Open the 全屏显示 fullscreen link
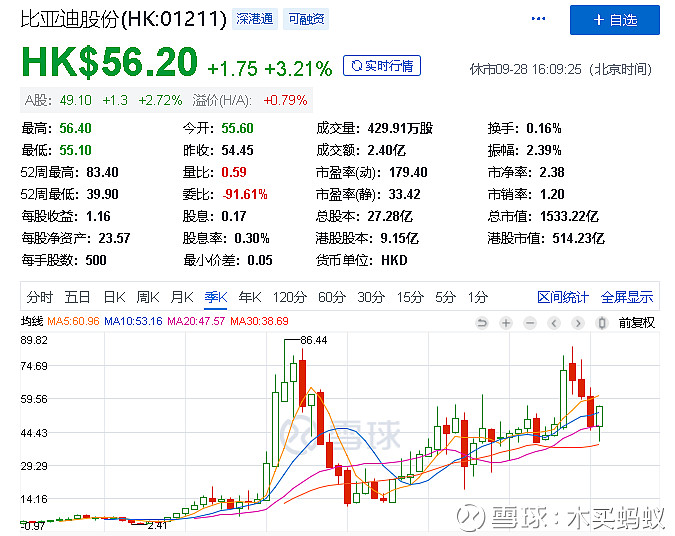The height and width of the screenshot is (536, 675). pos(627,297)
